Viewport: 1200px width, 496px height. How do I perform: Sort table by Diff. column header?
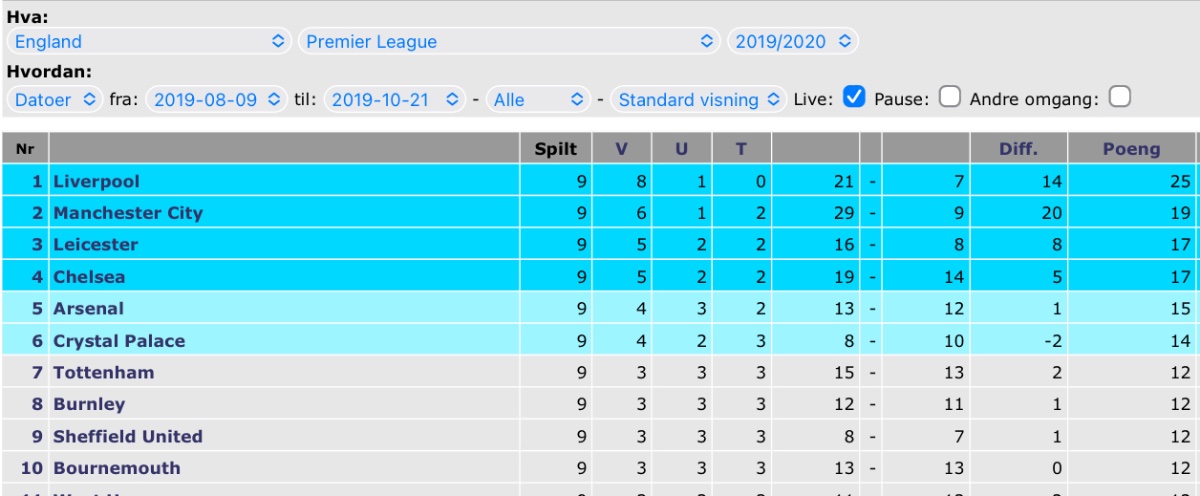[1019, 149]
